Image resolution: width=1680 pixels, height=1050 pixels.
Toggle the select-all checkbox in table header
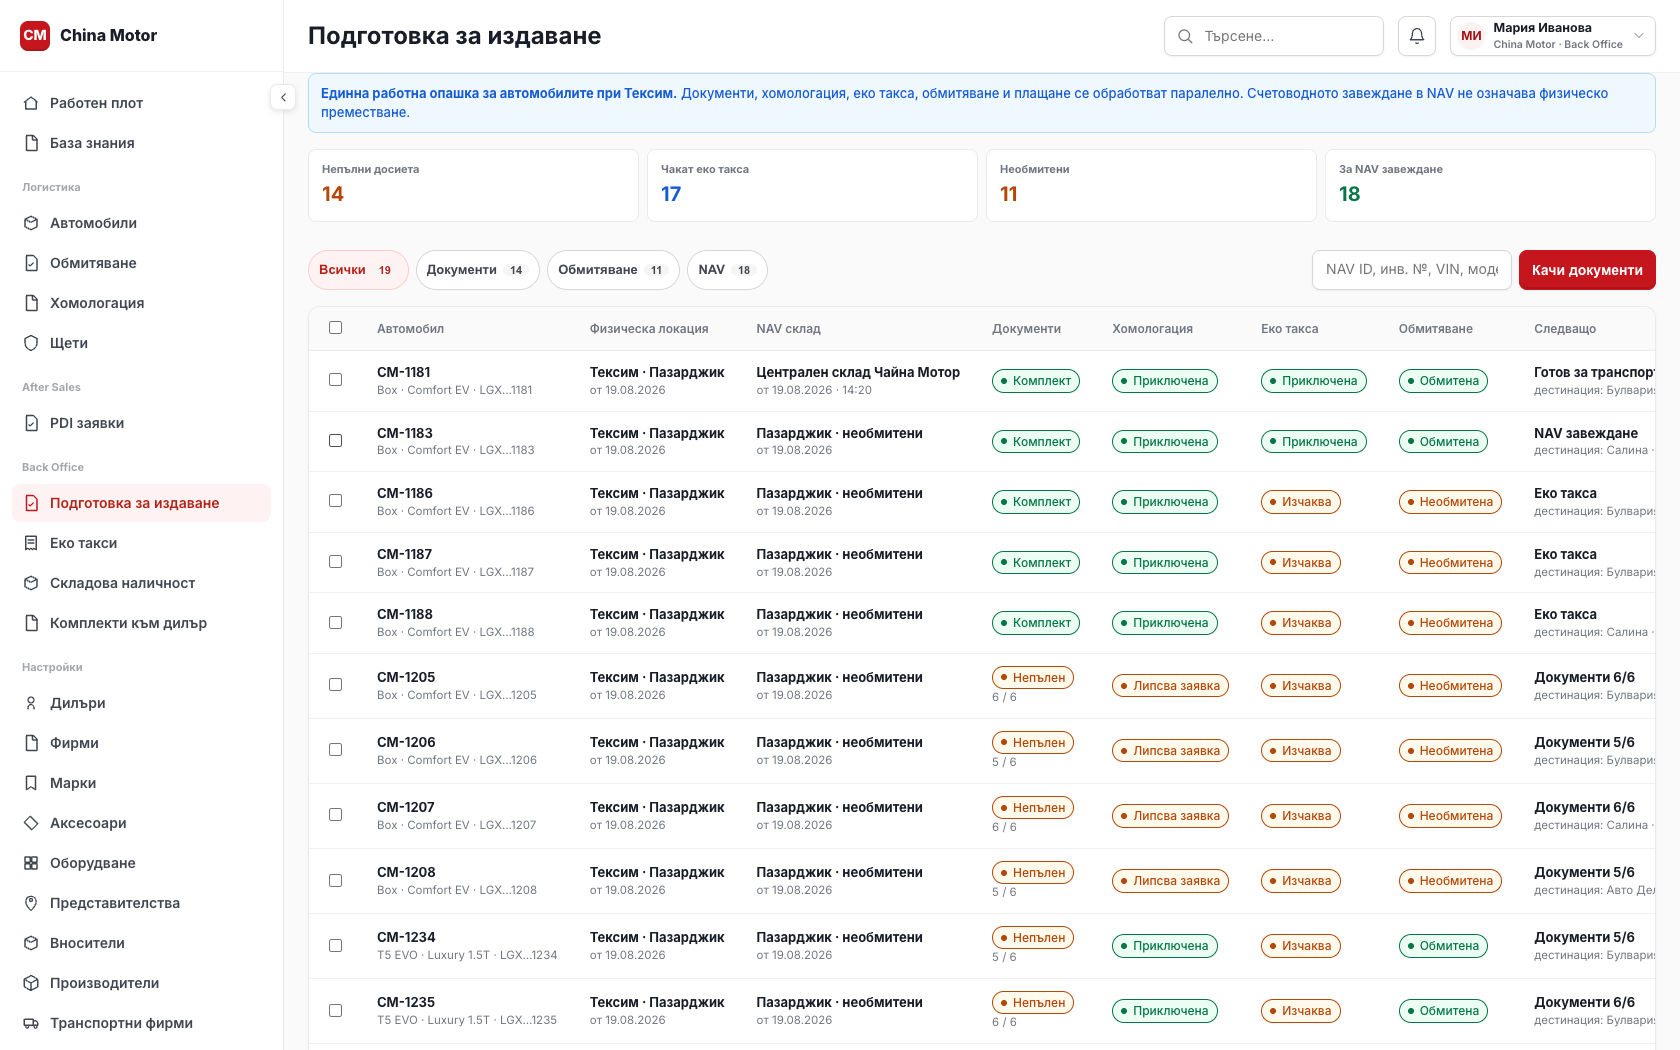click(336, 328)
